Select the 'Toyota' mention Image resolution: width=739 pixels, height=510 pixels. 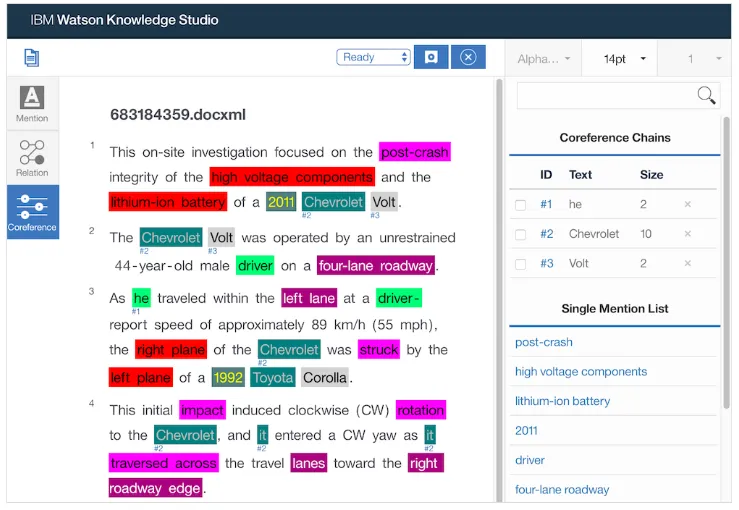click(273, 378)
